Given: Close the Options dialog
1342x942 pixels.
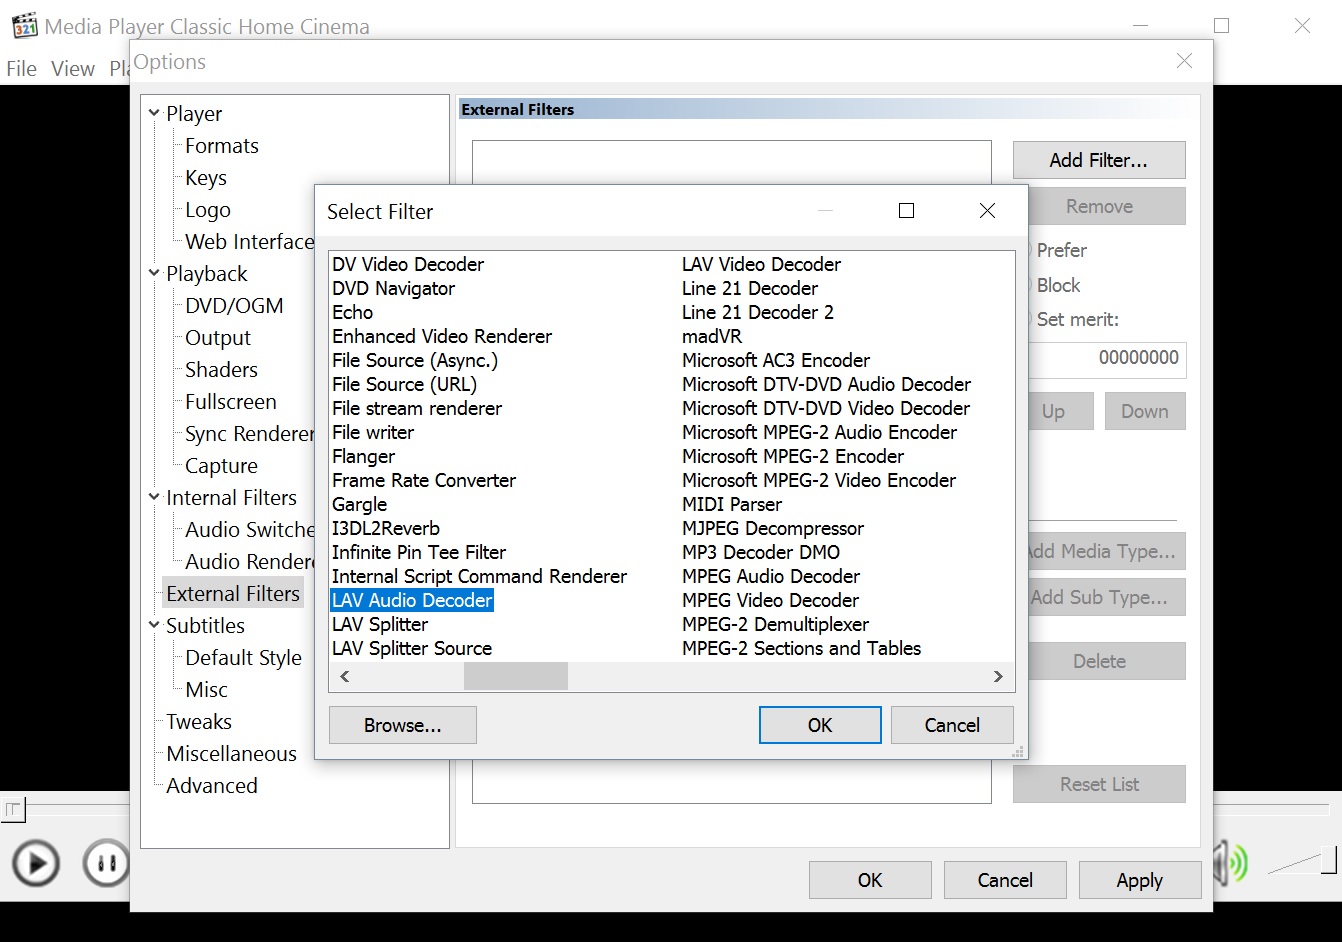Looking at the screenshot, I should point(1184,61).
